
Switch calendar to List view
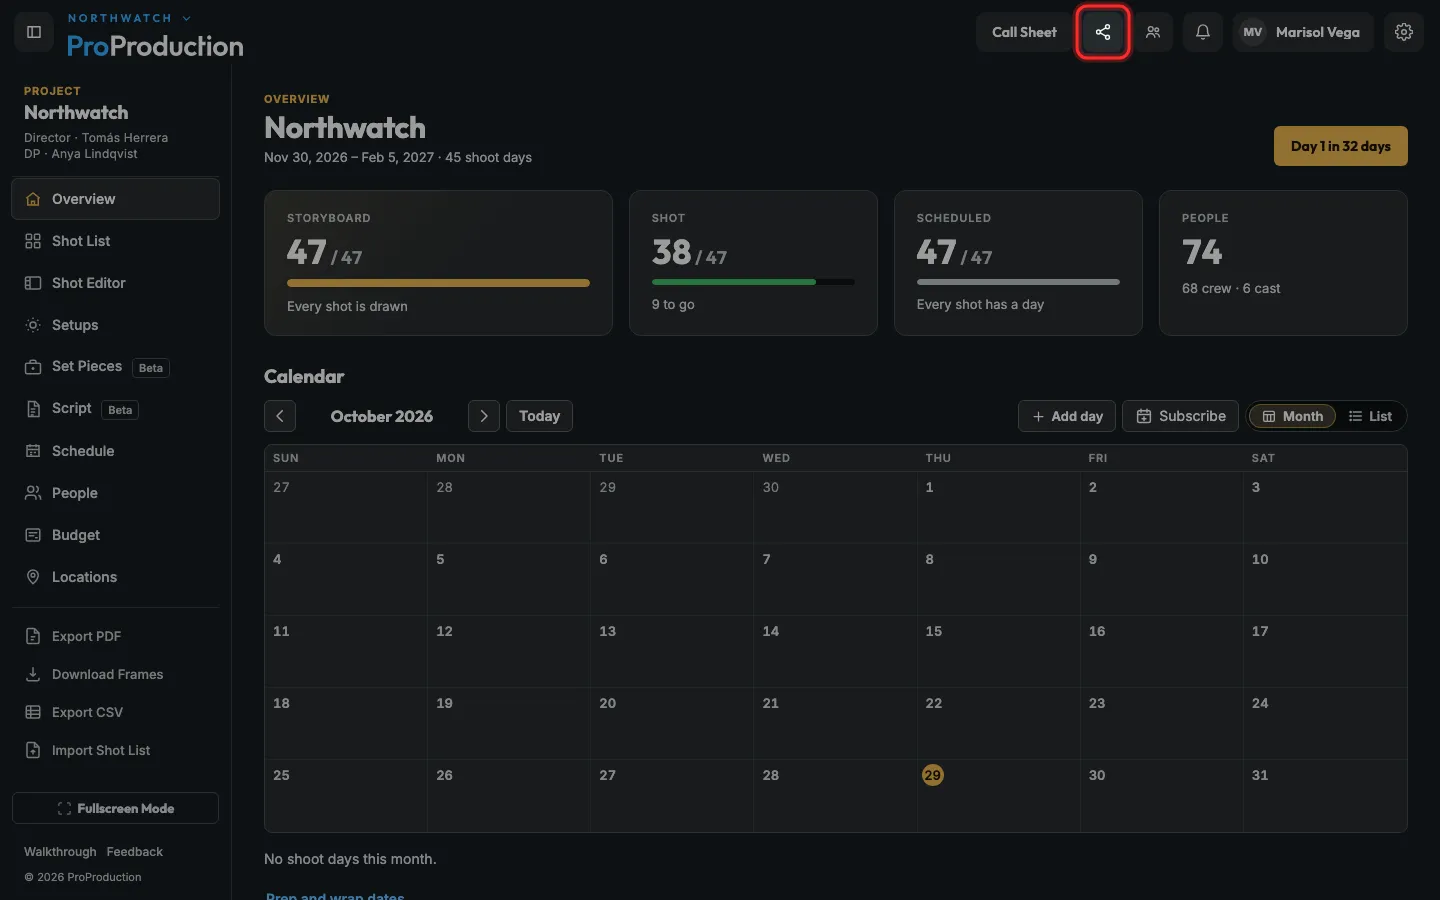[1370, 416]
